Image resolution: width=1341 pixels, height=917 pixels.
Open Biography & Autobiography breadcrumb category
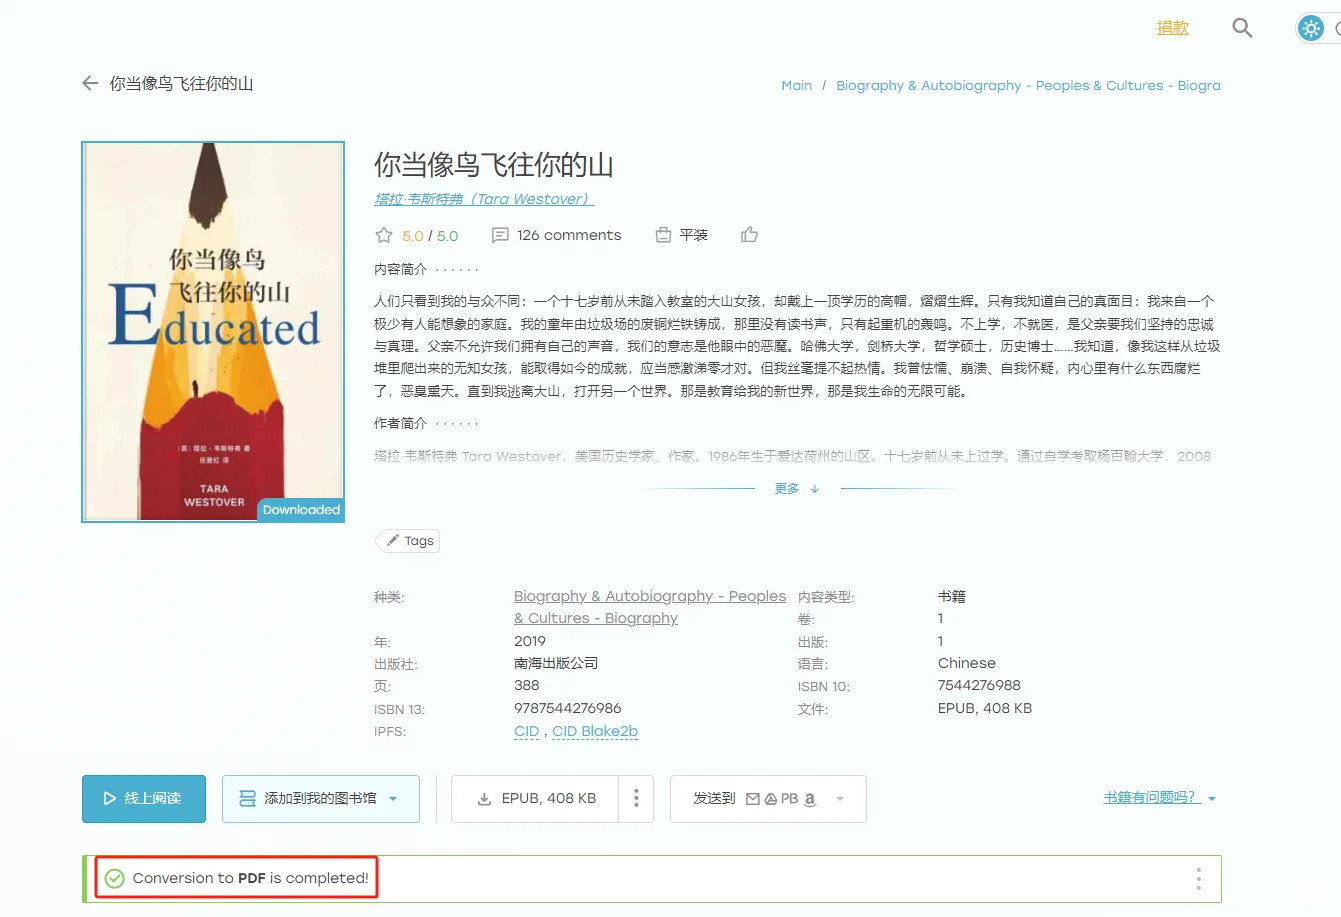pyautogui.click(x=1028, y=86)
